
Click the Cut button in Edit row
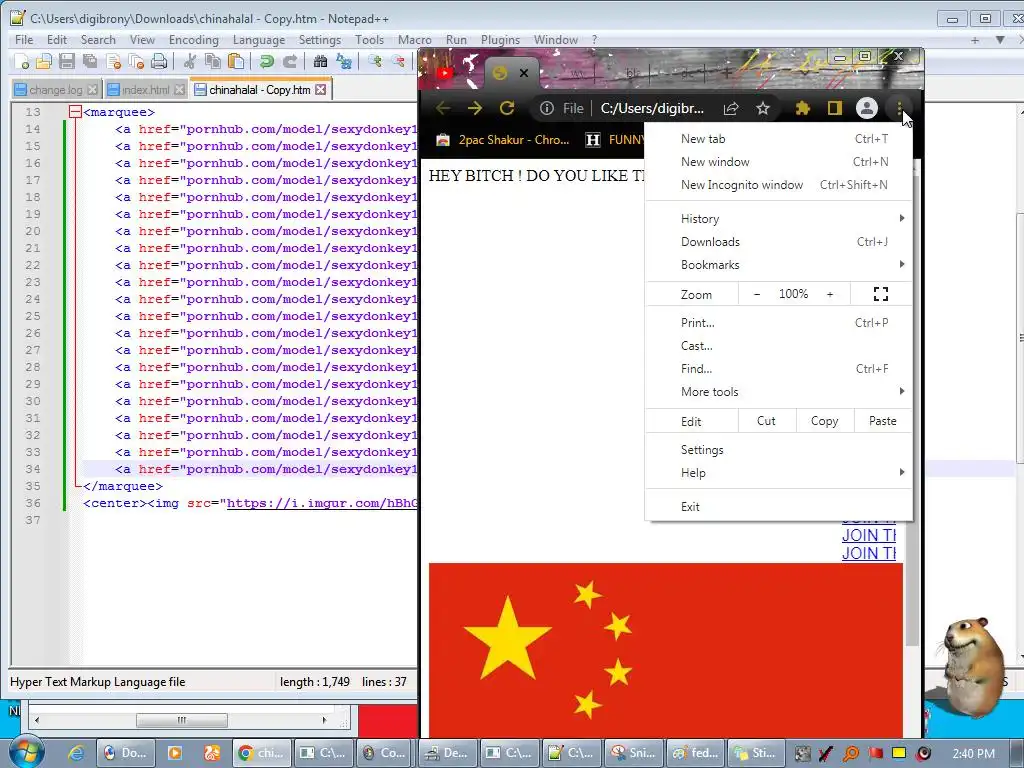click(x=767, y=421)
